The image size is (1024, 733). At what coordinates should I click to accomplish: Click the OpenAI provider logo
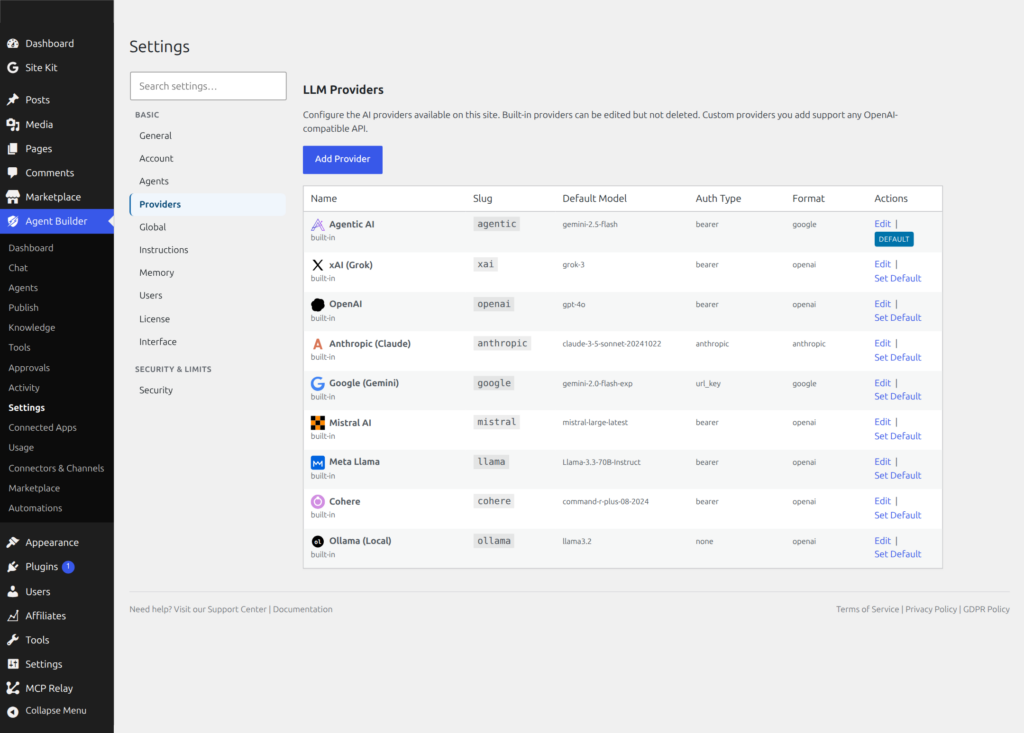point(317,304)
